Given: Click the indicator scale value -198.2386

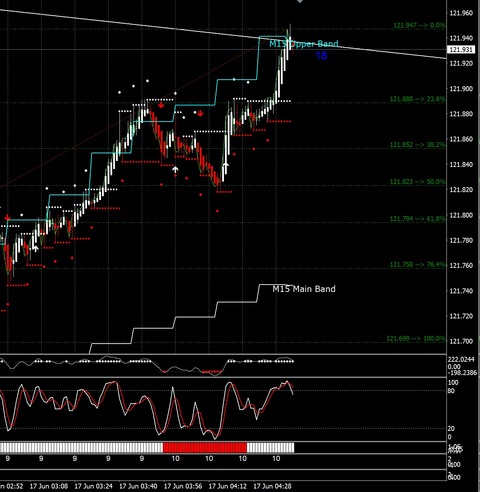Looking at the screenshot, I should click(x=462, y=373).
